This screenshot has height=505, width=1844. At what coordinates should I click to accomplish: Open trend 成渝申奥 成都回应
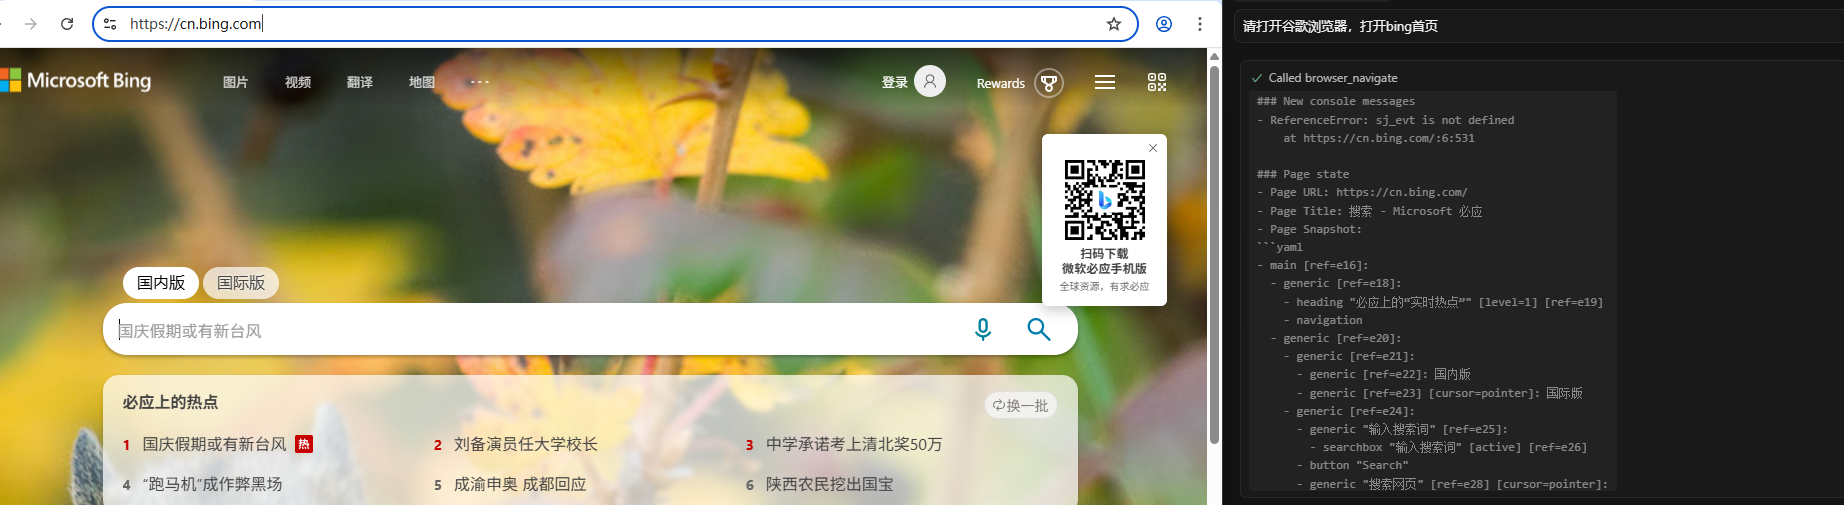tap(520, 484)
